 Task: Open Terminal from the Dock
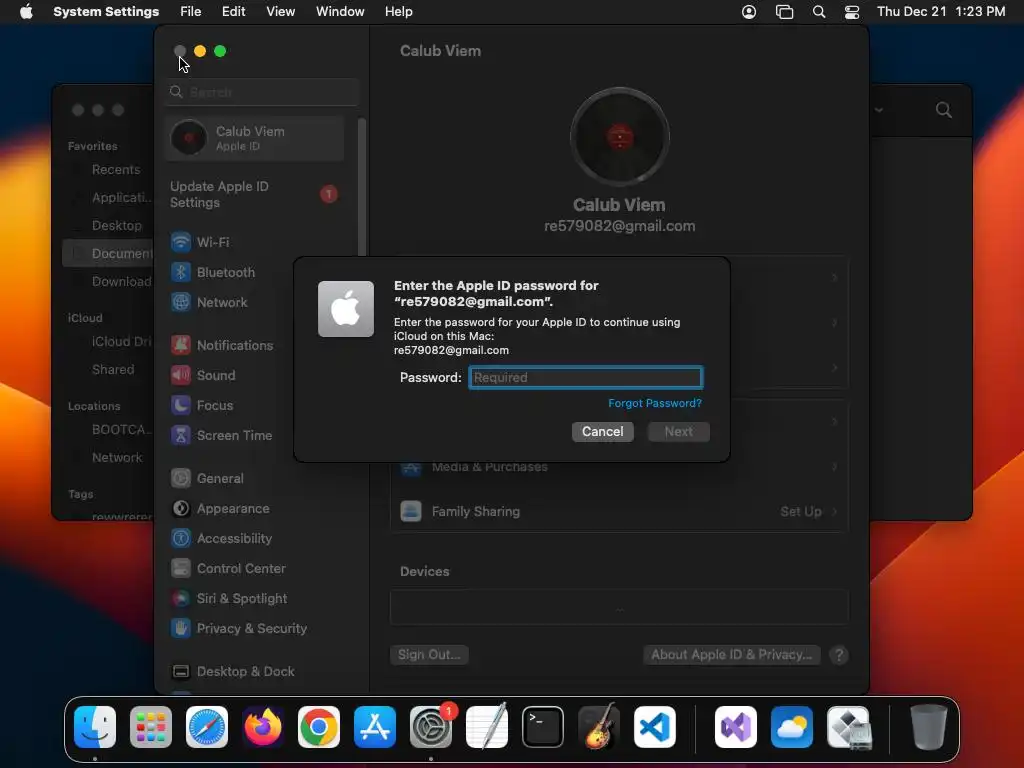[543, 727]
